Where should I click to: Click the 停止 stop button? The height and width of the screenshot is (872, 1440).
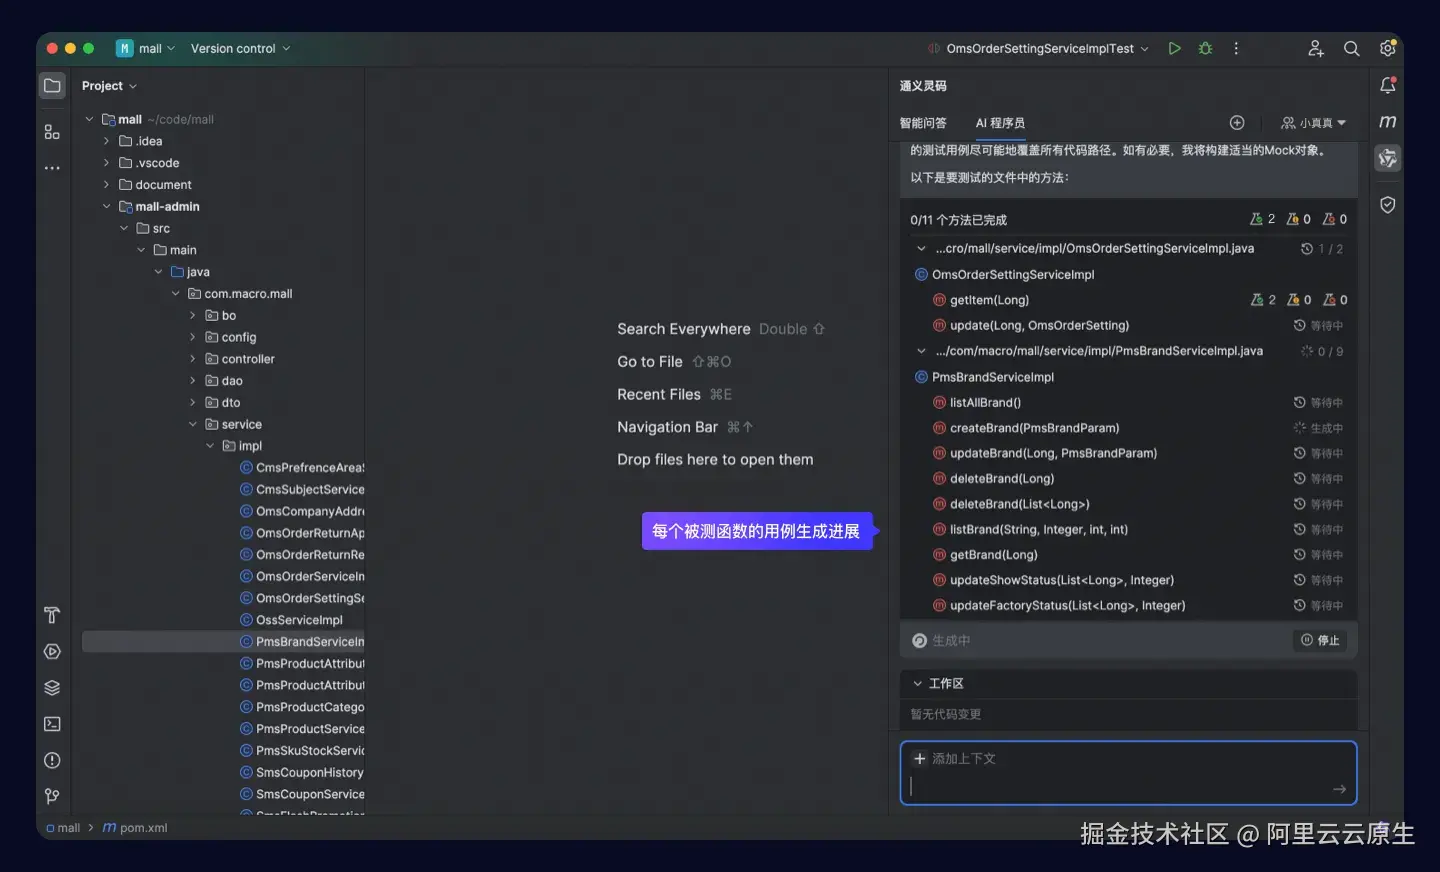[x=1320, y=640]
